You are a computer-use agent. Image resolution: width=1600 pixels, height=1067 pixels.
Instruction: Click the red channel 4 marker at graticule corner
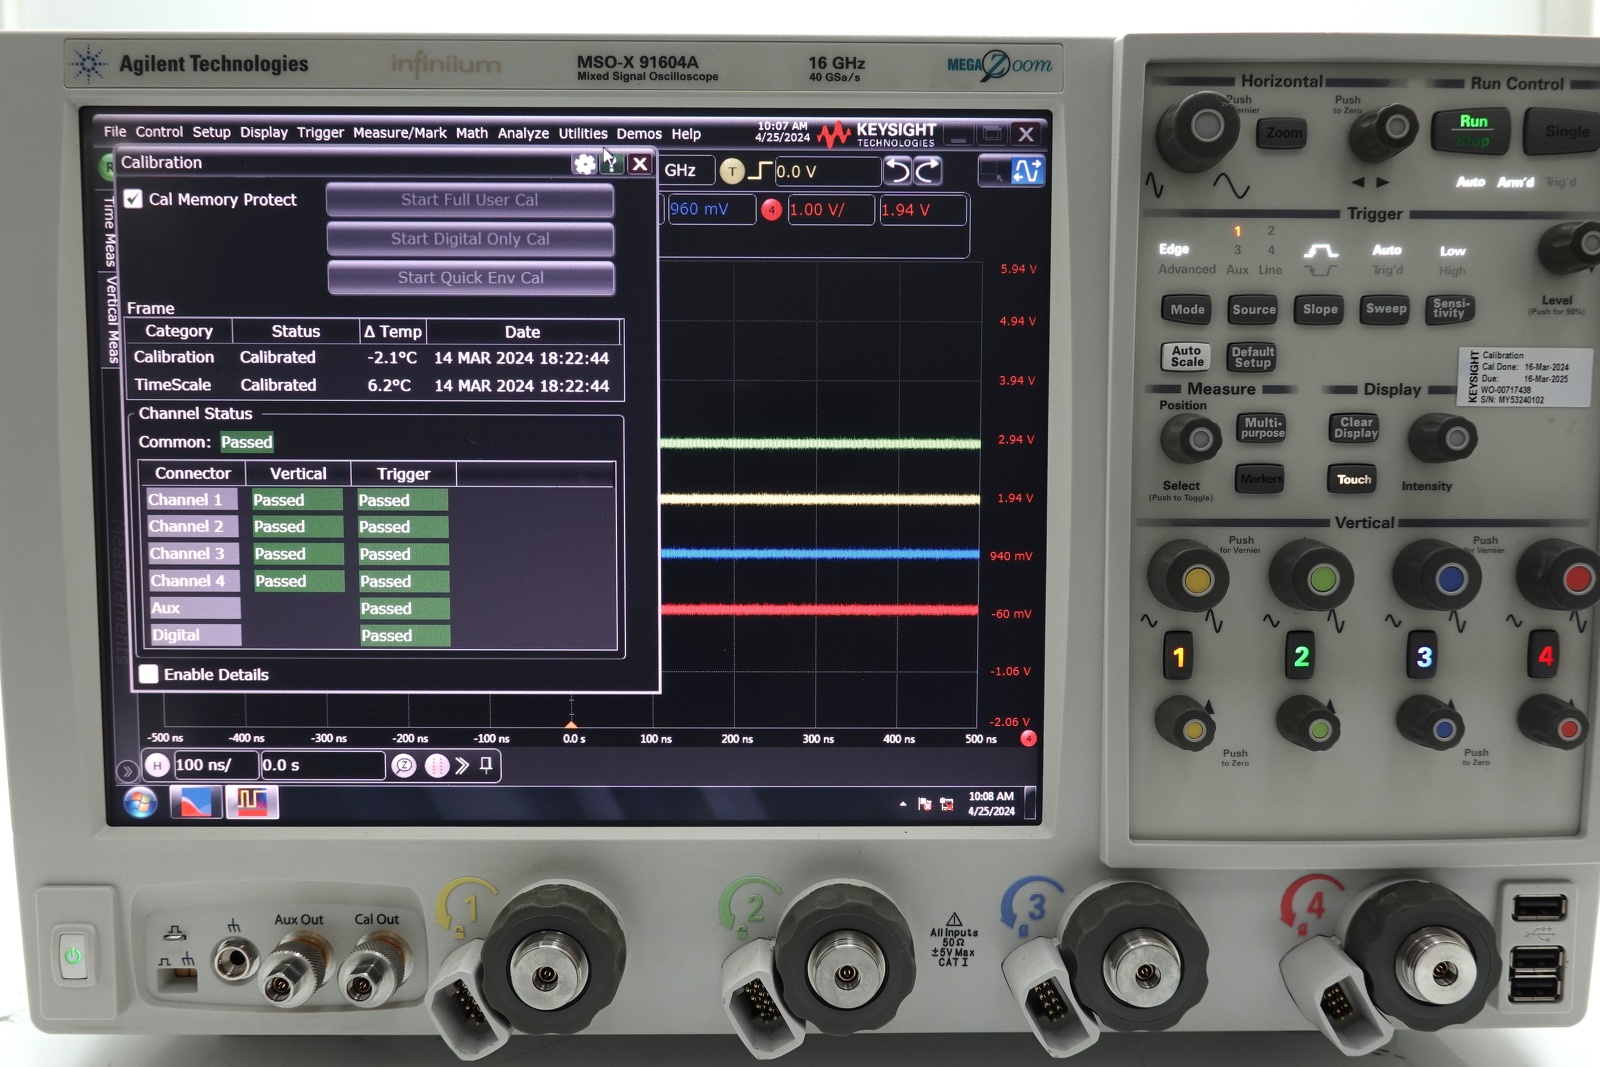click(1028, 738)
